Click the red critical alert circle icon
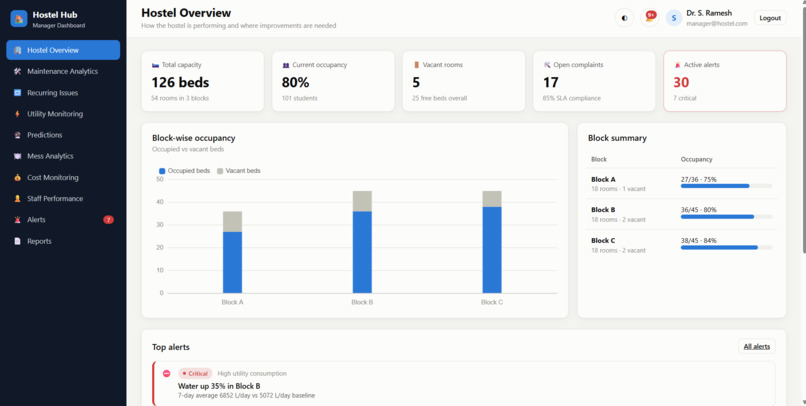This screenshot has height=406, width=806. [167, 374]
